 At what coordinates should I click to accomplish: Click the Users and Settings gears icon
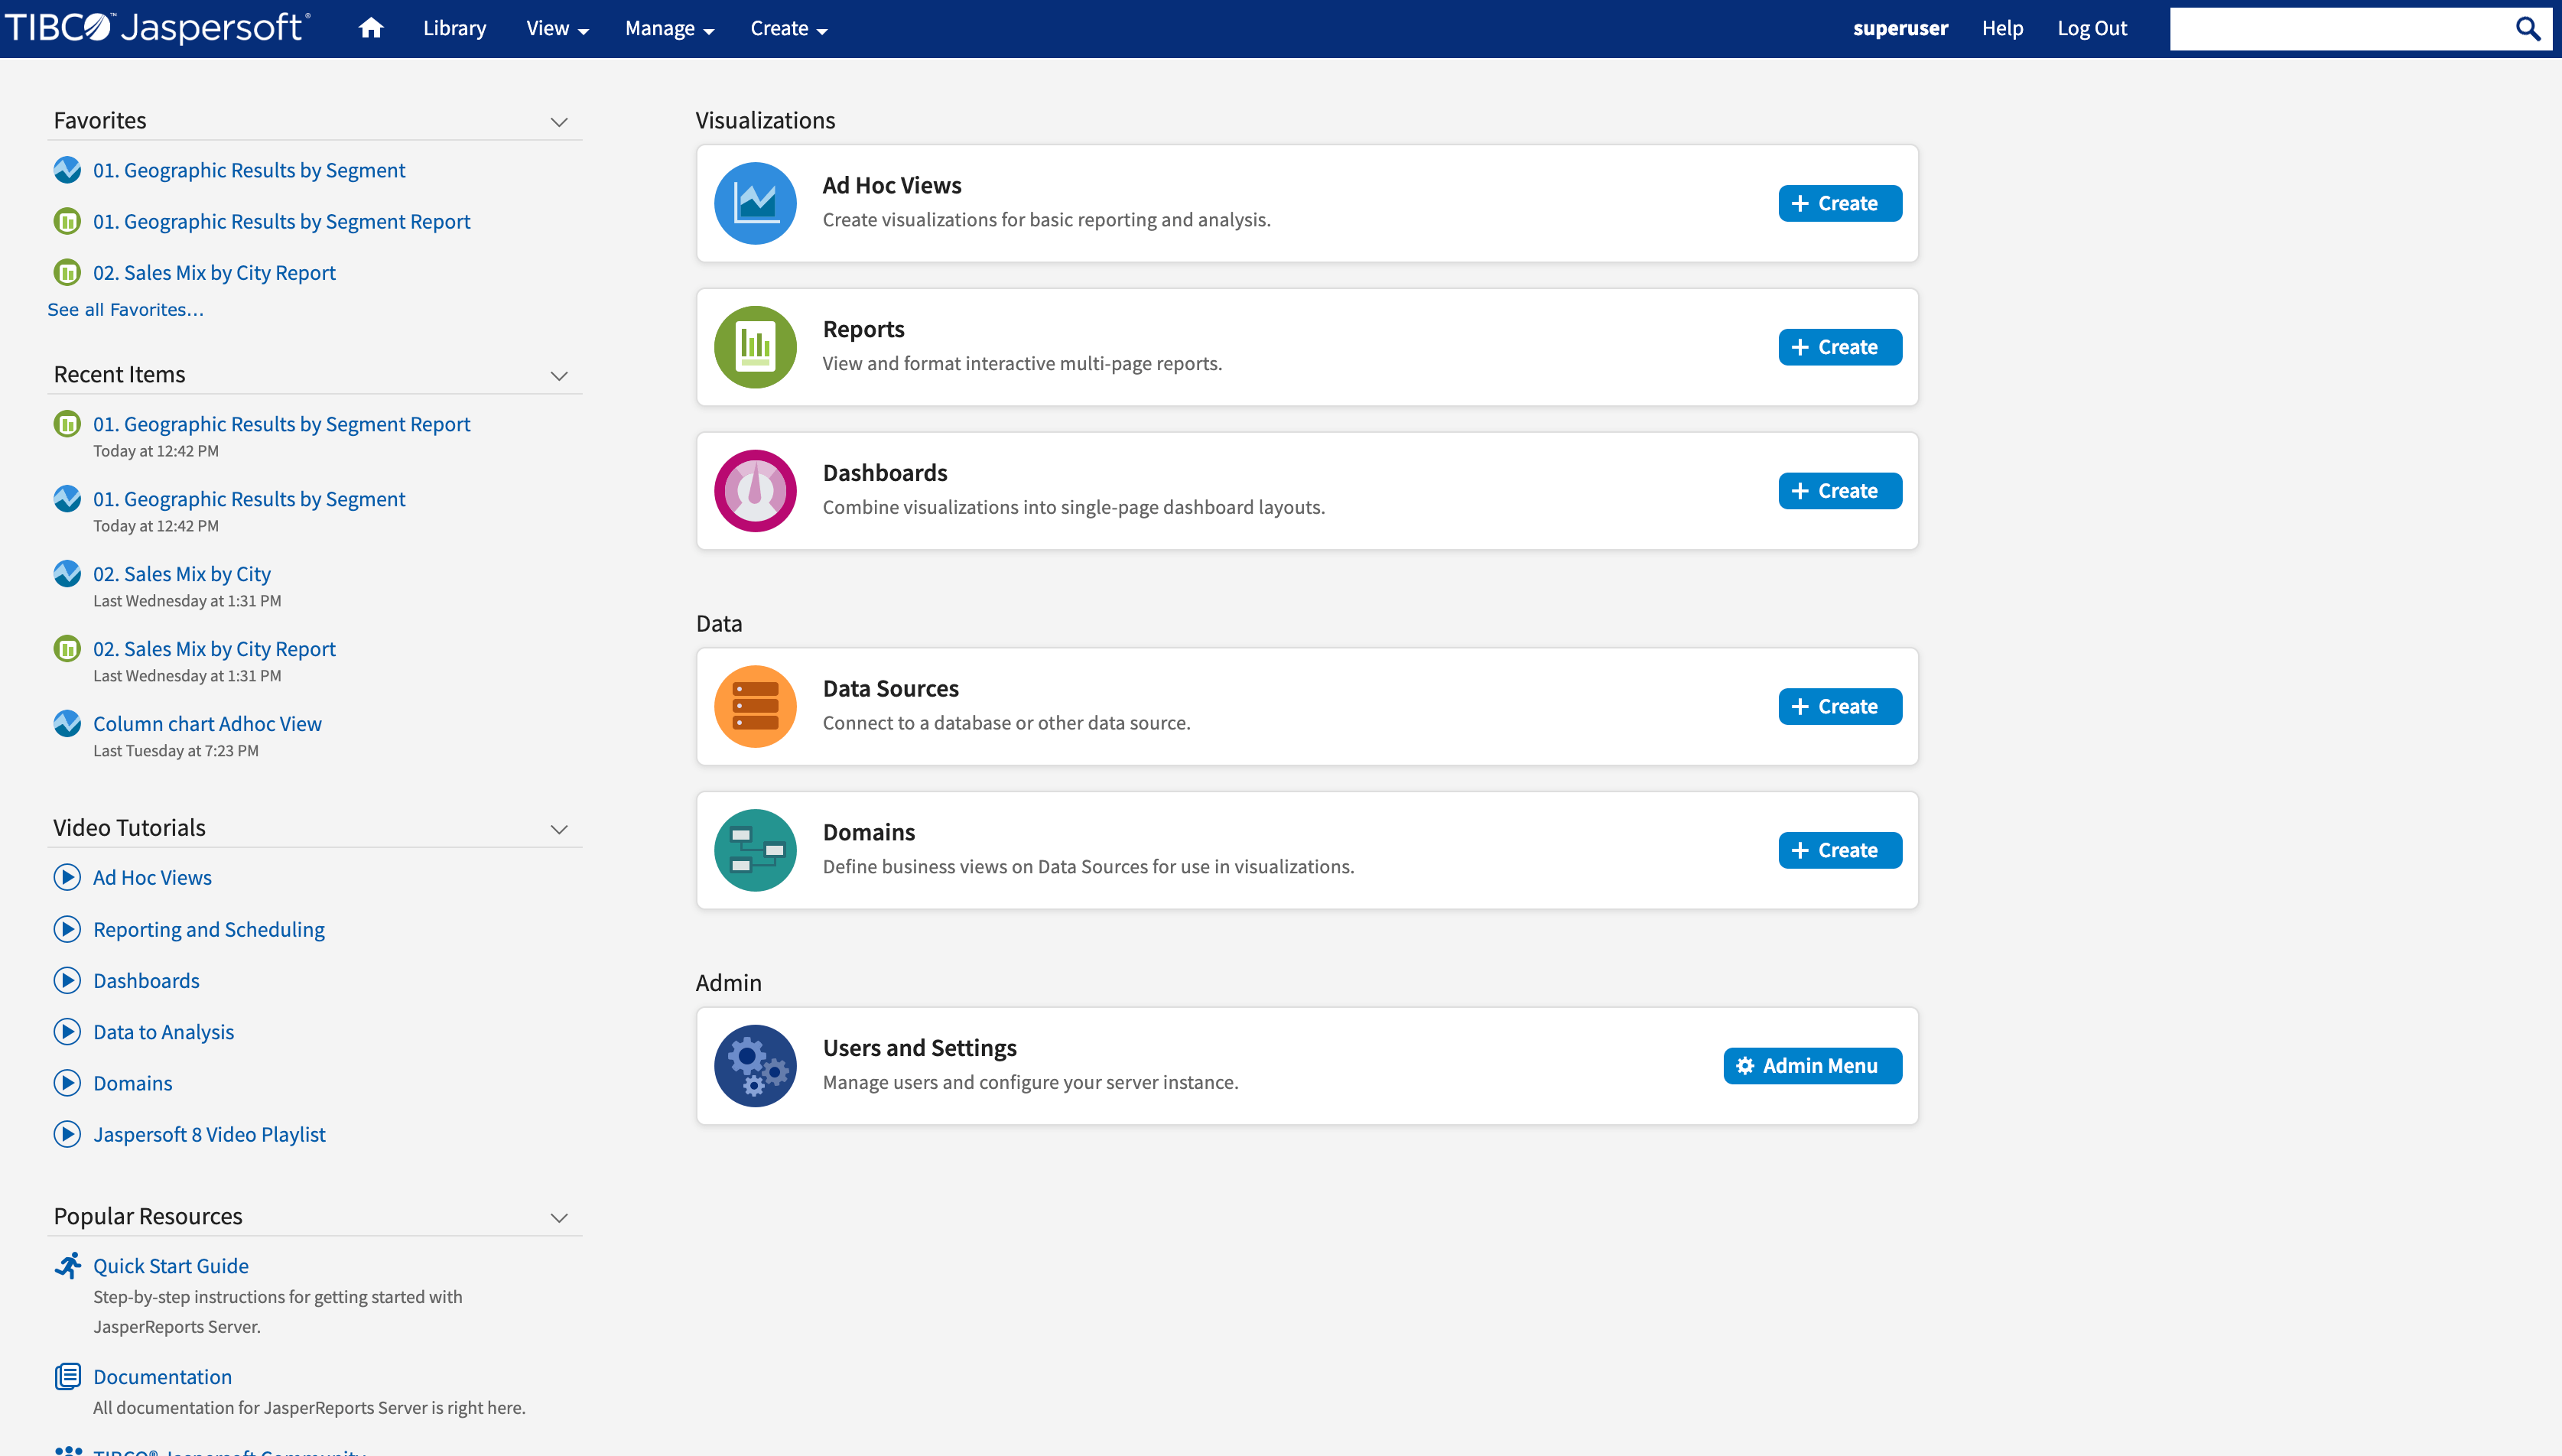(x=755, y=1066)
